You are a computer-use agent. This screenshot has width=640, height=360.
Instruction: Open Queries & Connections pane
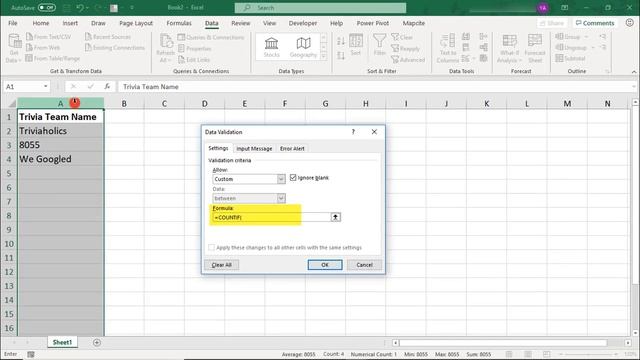[211, 37]
